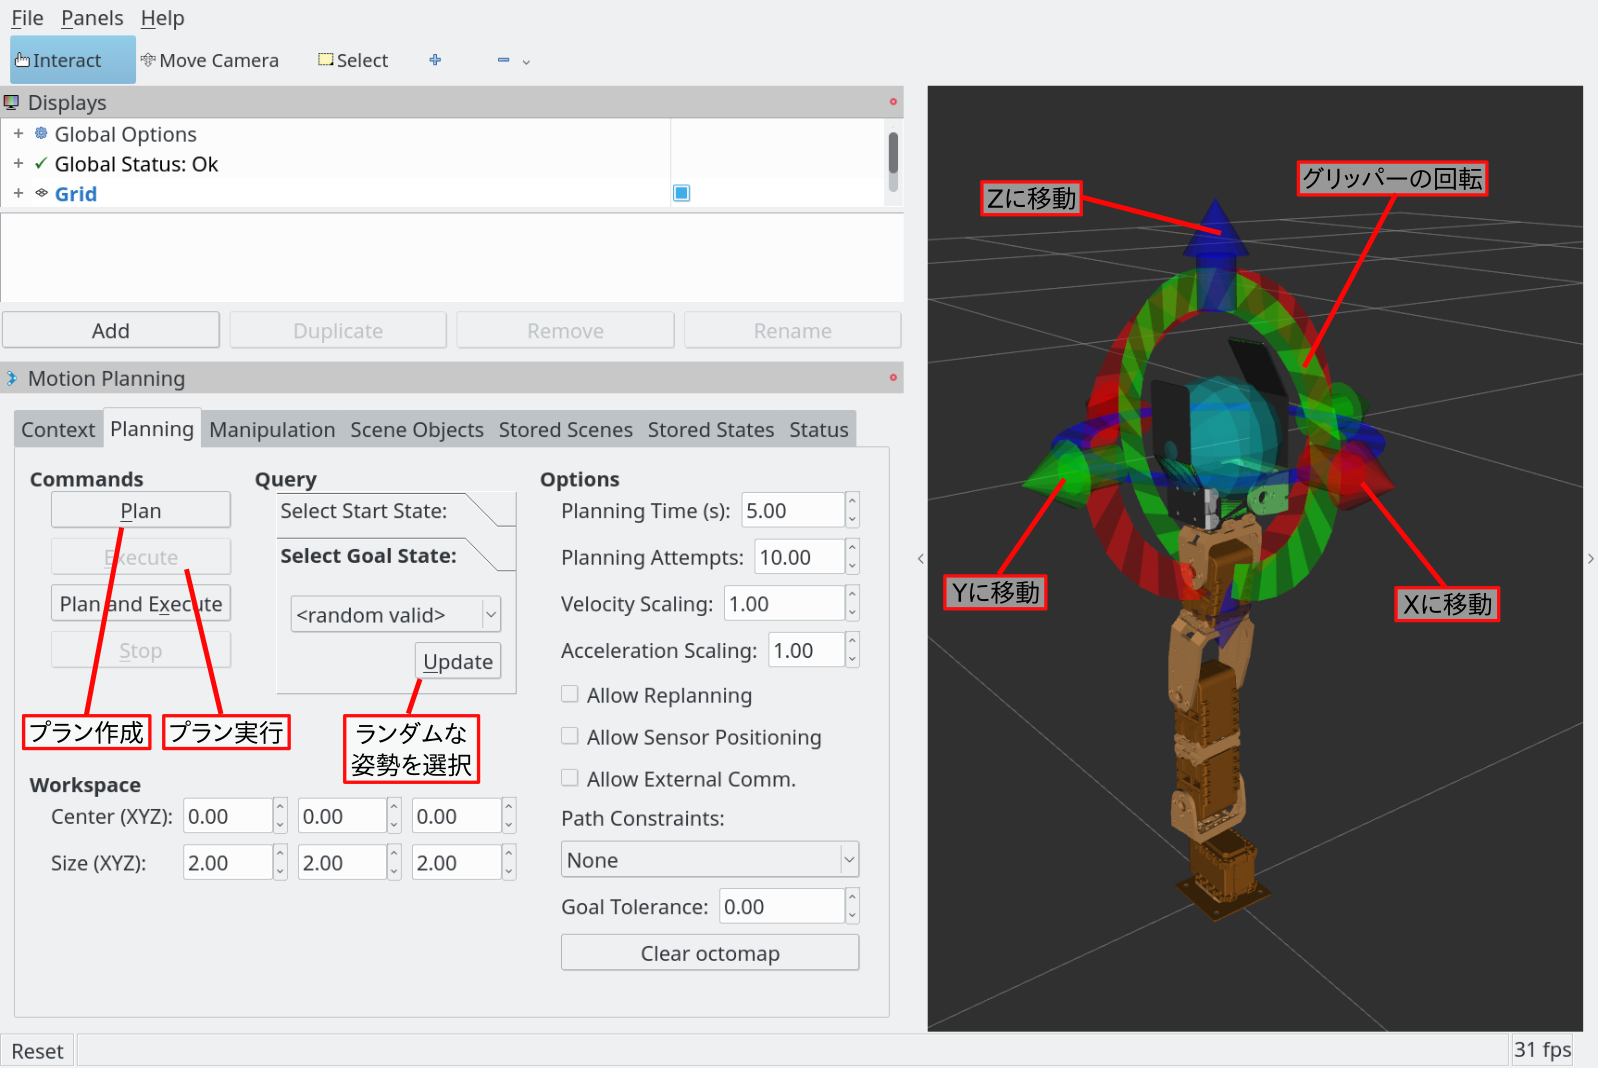Click the Reset button
The image size is (1598, 1068).
[x=38, y=1051]
